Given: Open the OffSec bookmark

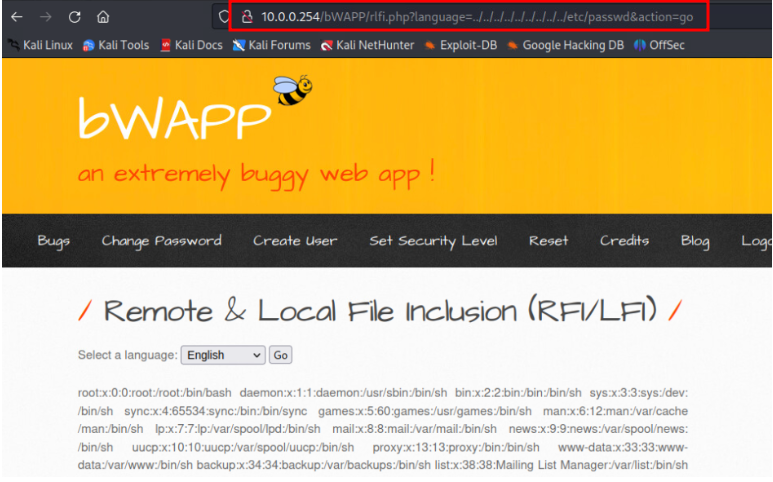Looking at the screenshot, I should [x=660, y=45].
